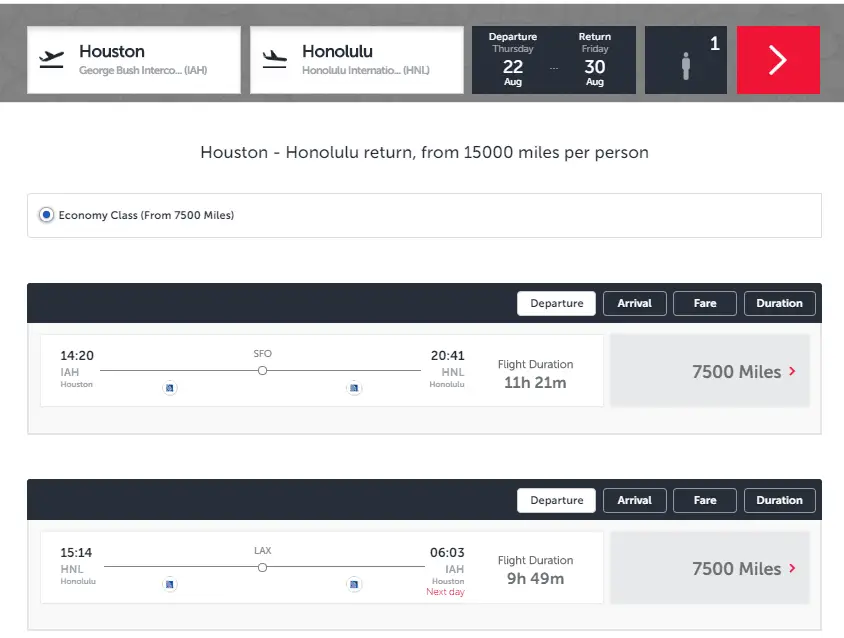This screenshot has width=844, height=638.
Task: Select the Economy Class radio button
Action: coord(46,215)
